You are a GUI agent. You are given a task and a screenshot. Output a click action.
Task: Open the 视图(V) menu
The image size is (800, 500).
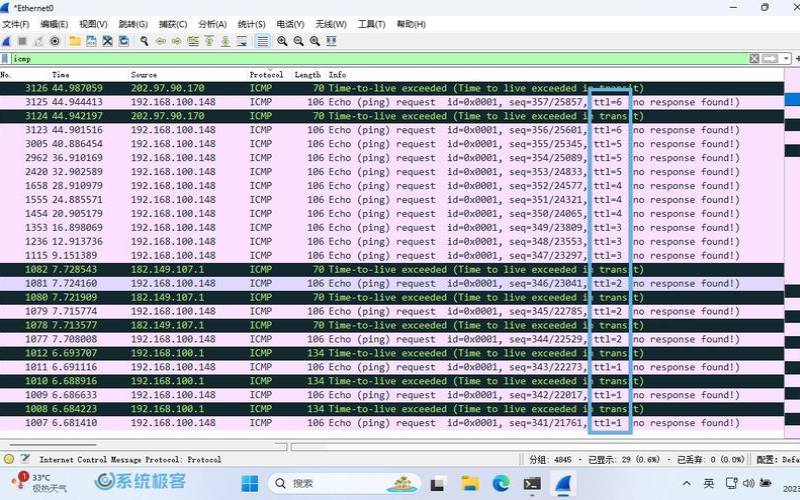[x=93, y=24]
